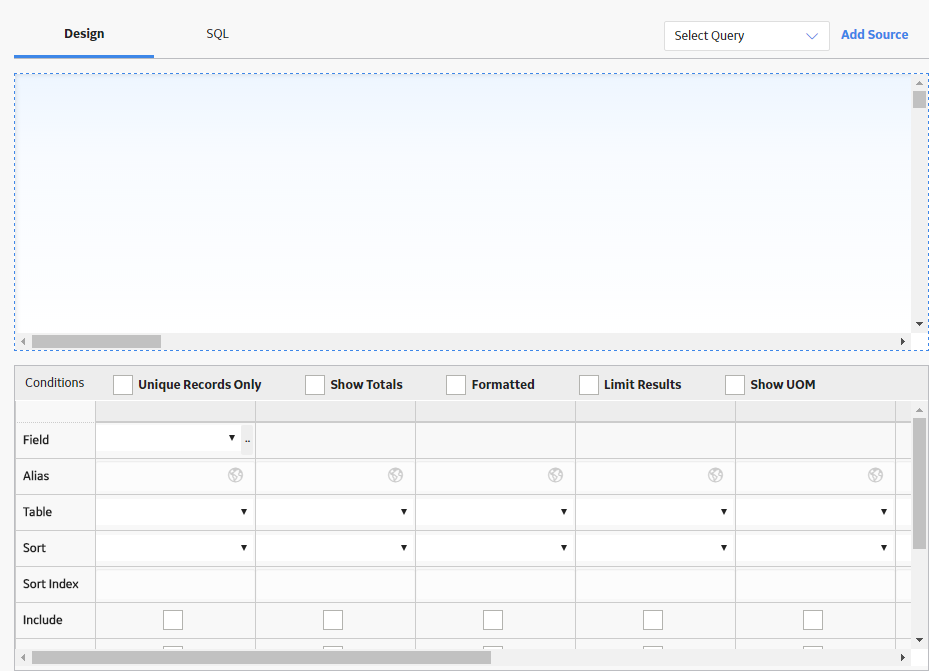
Task: Check Include box in fourth column
Action: click(653, 620)
